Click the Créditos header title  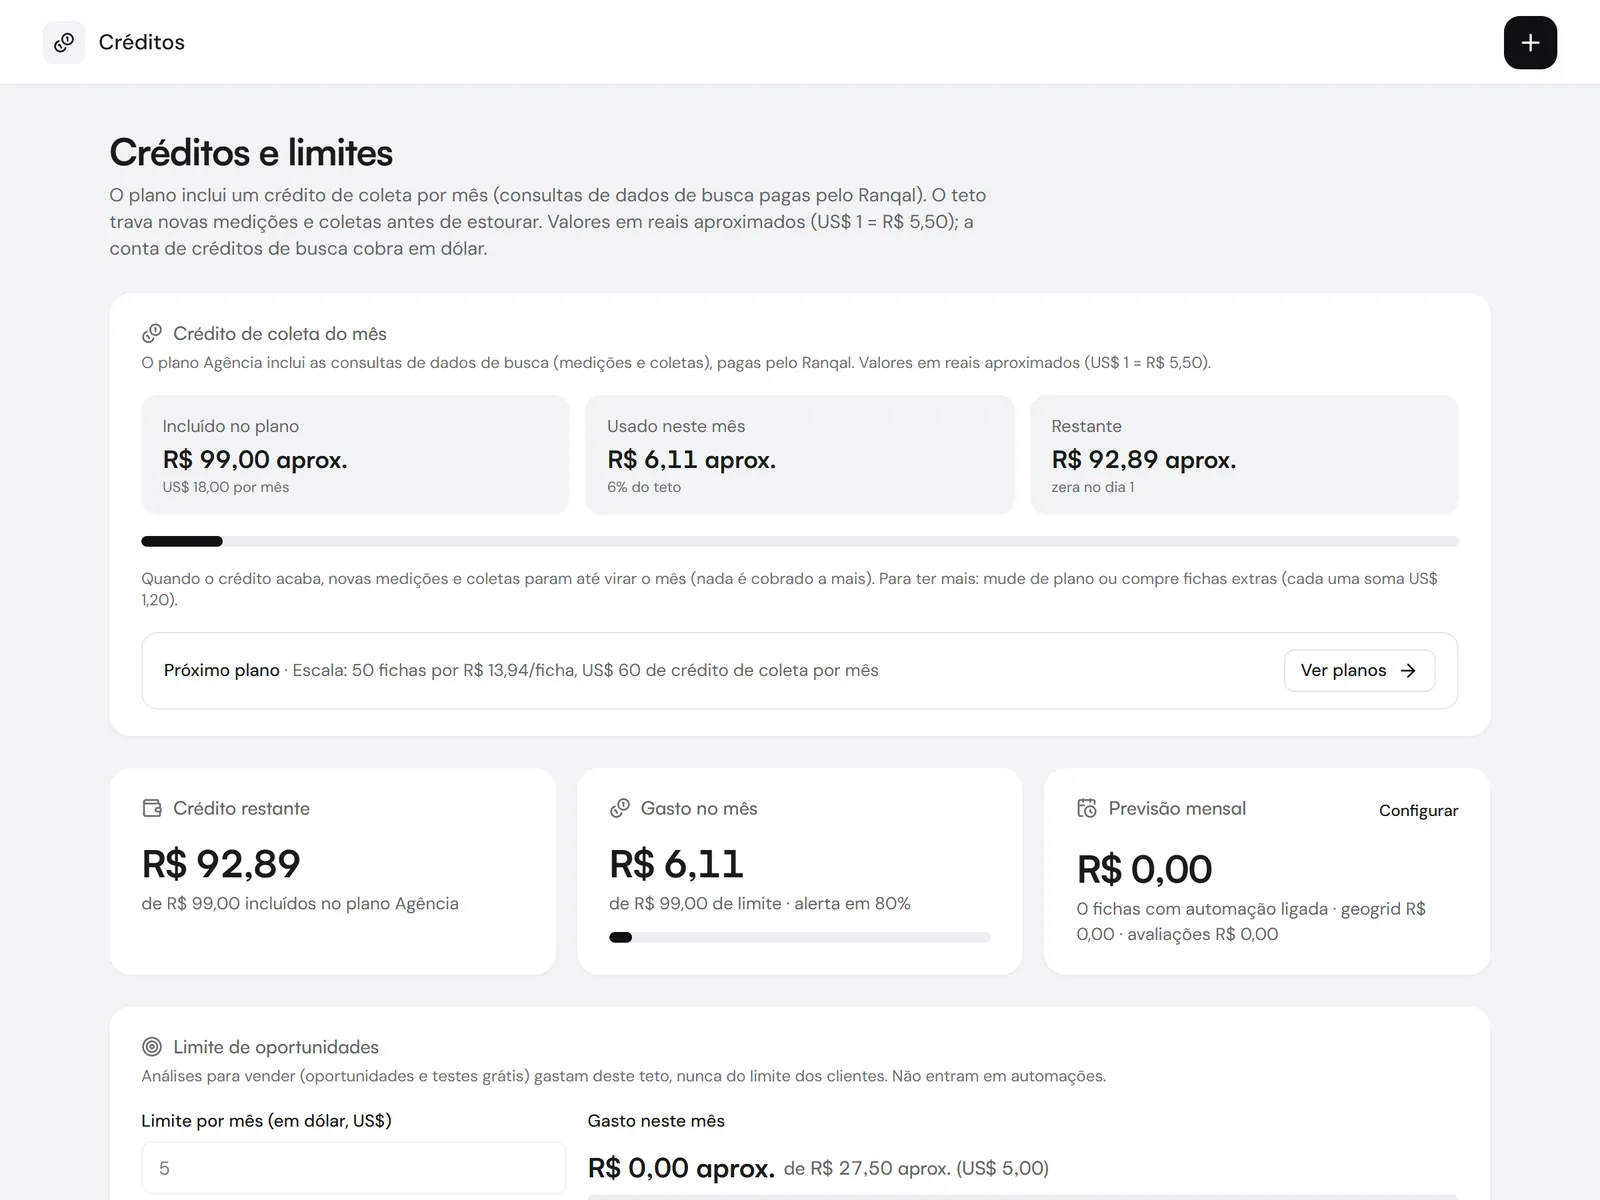click(142, 42)
